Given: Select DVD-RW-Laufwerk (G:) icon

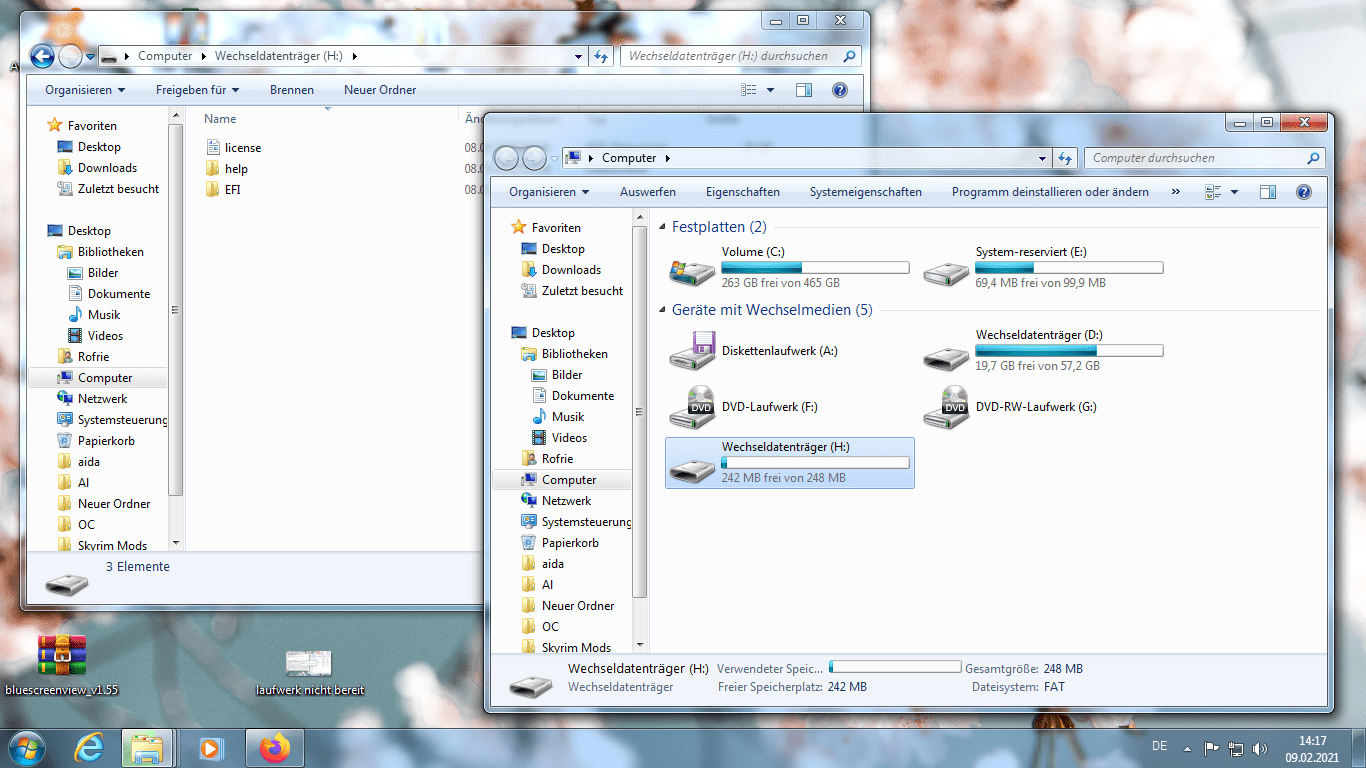Looking at the screenshot, I should (946, 407).
